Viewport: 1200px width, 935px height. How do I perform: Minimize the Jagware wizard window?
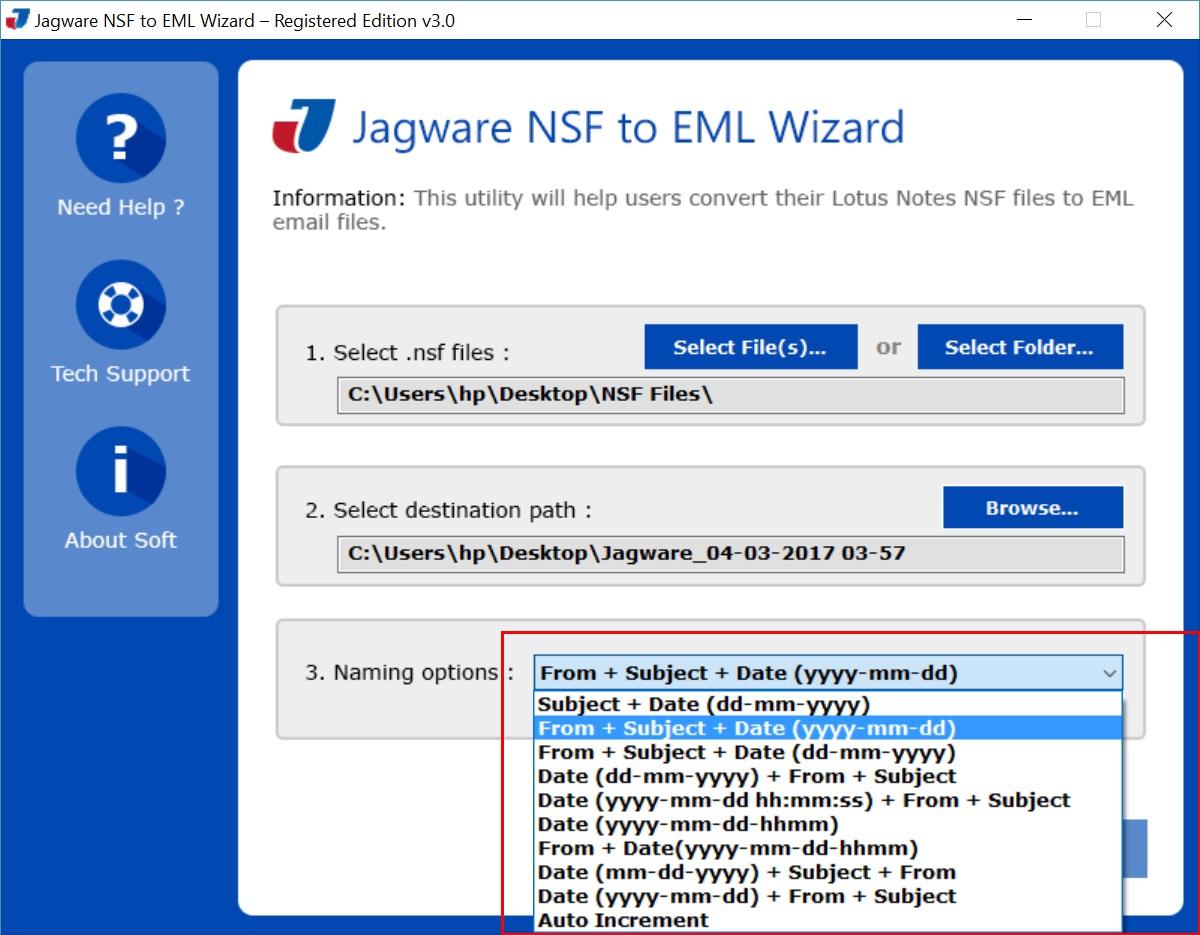1024,20
